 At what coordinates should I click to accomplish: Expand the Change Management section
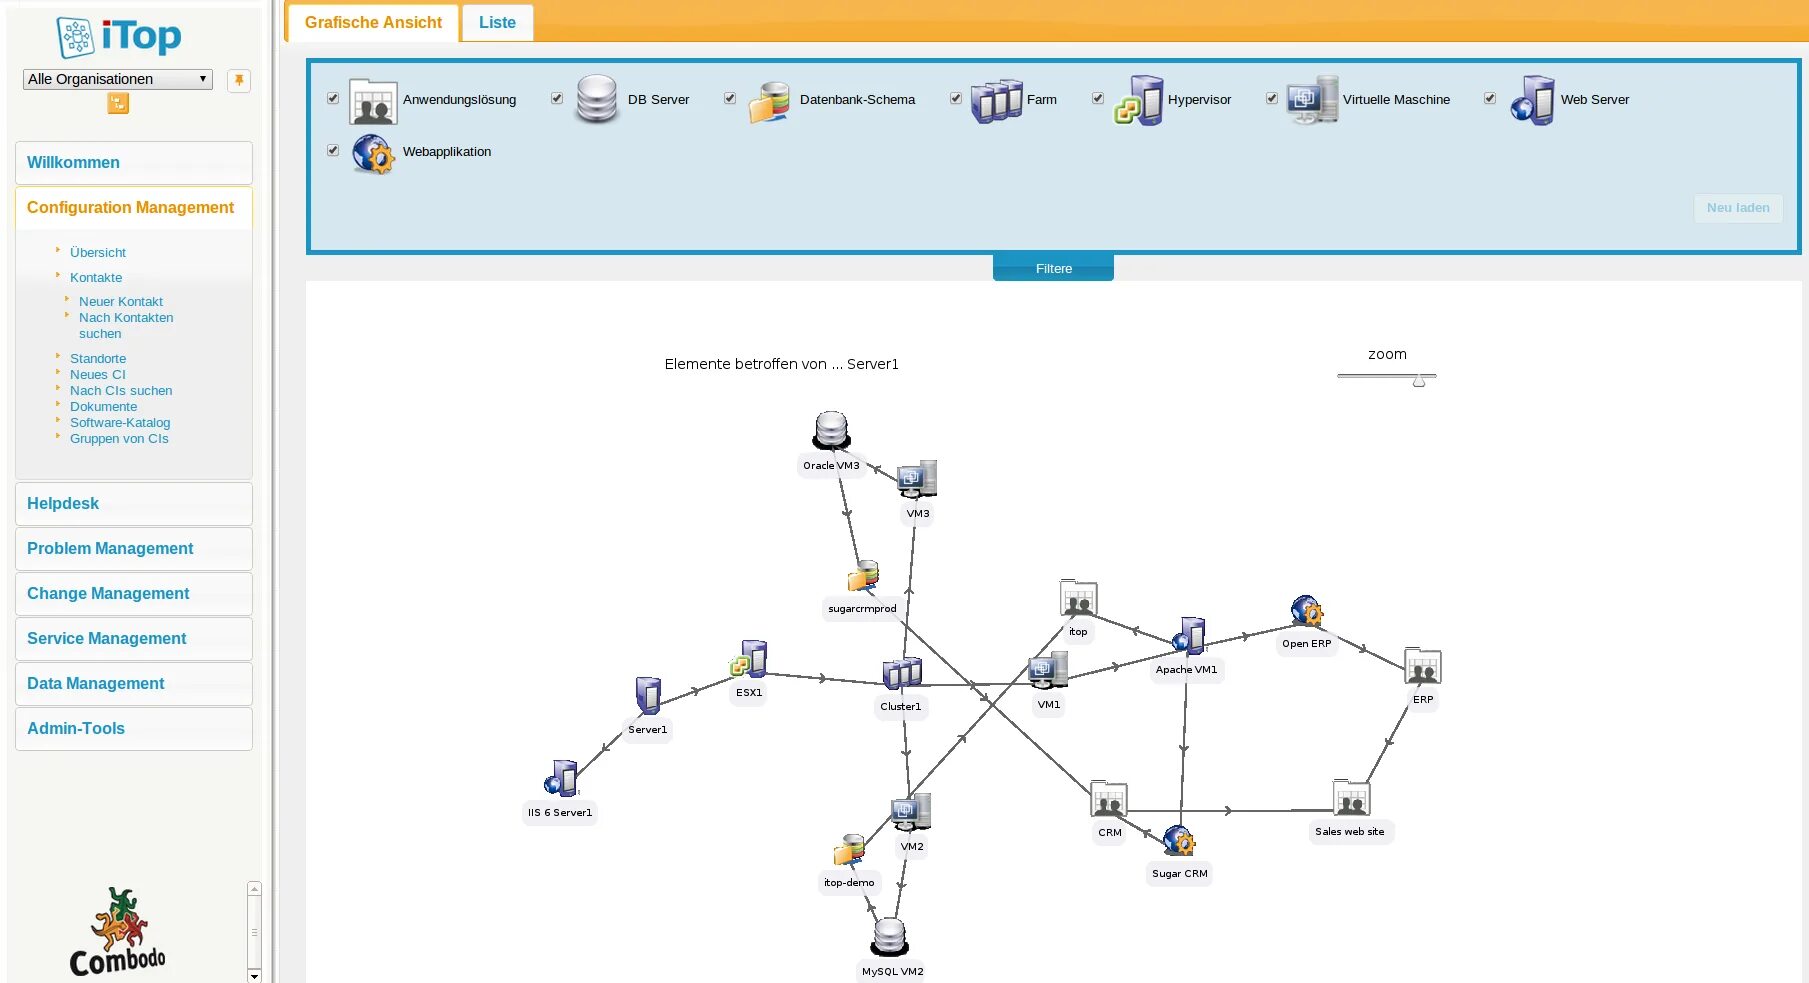click(x=134, y=593)
